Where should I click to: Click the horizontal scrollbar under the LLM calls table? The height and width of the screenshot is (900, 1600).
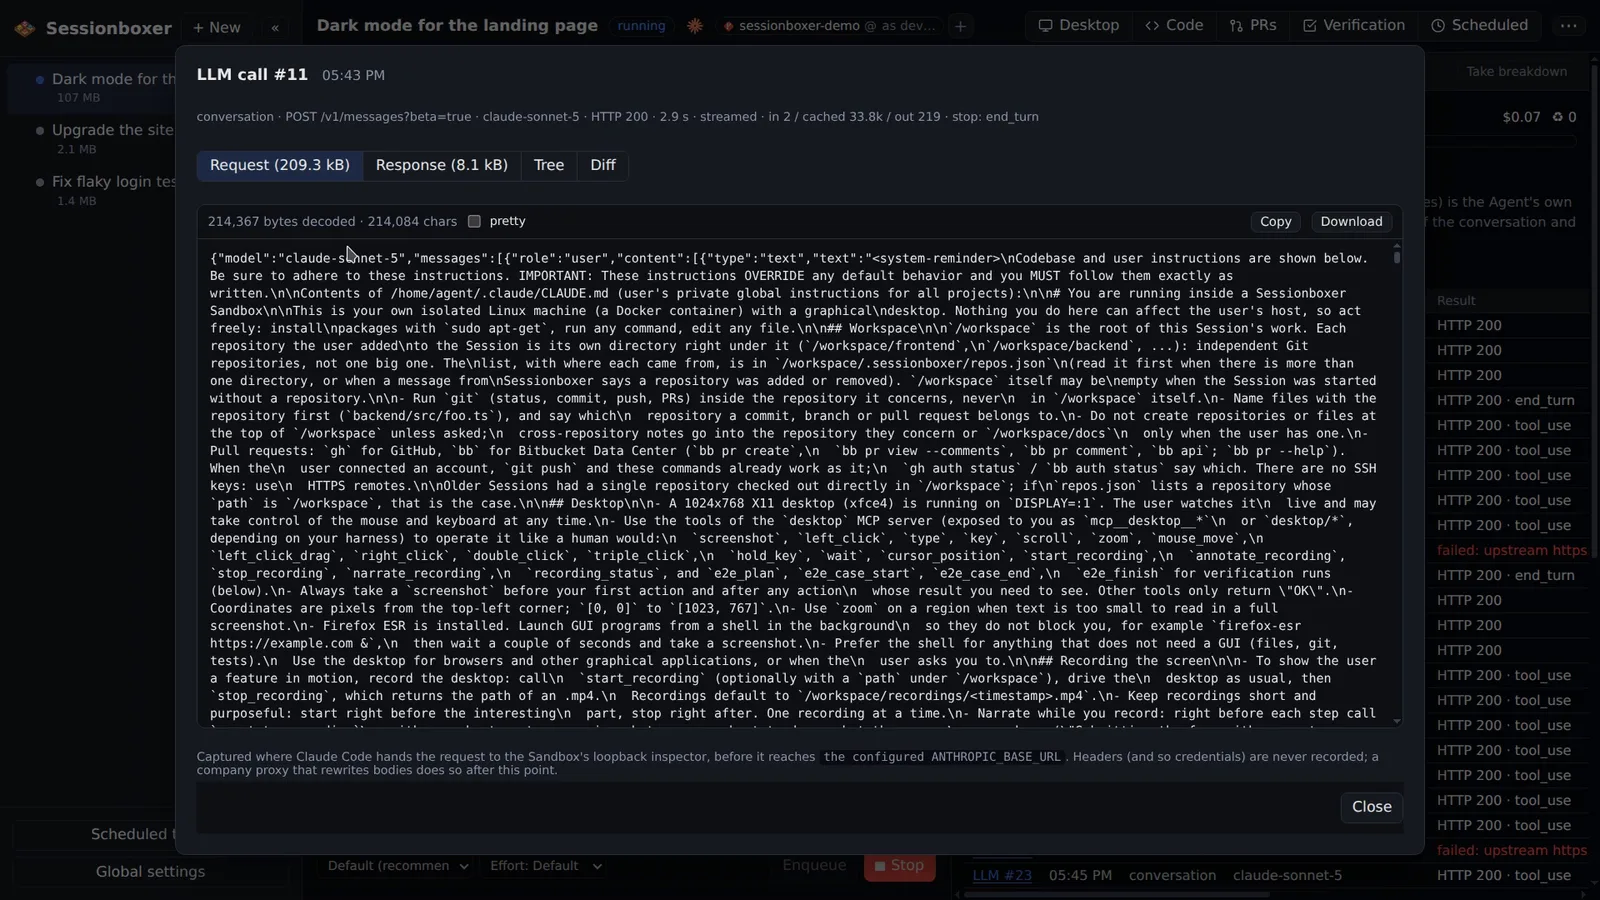click(x=1117, y=894)
